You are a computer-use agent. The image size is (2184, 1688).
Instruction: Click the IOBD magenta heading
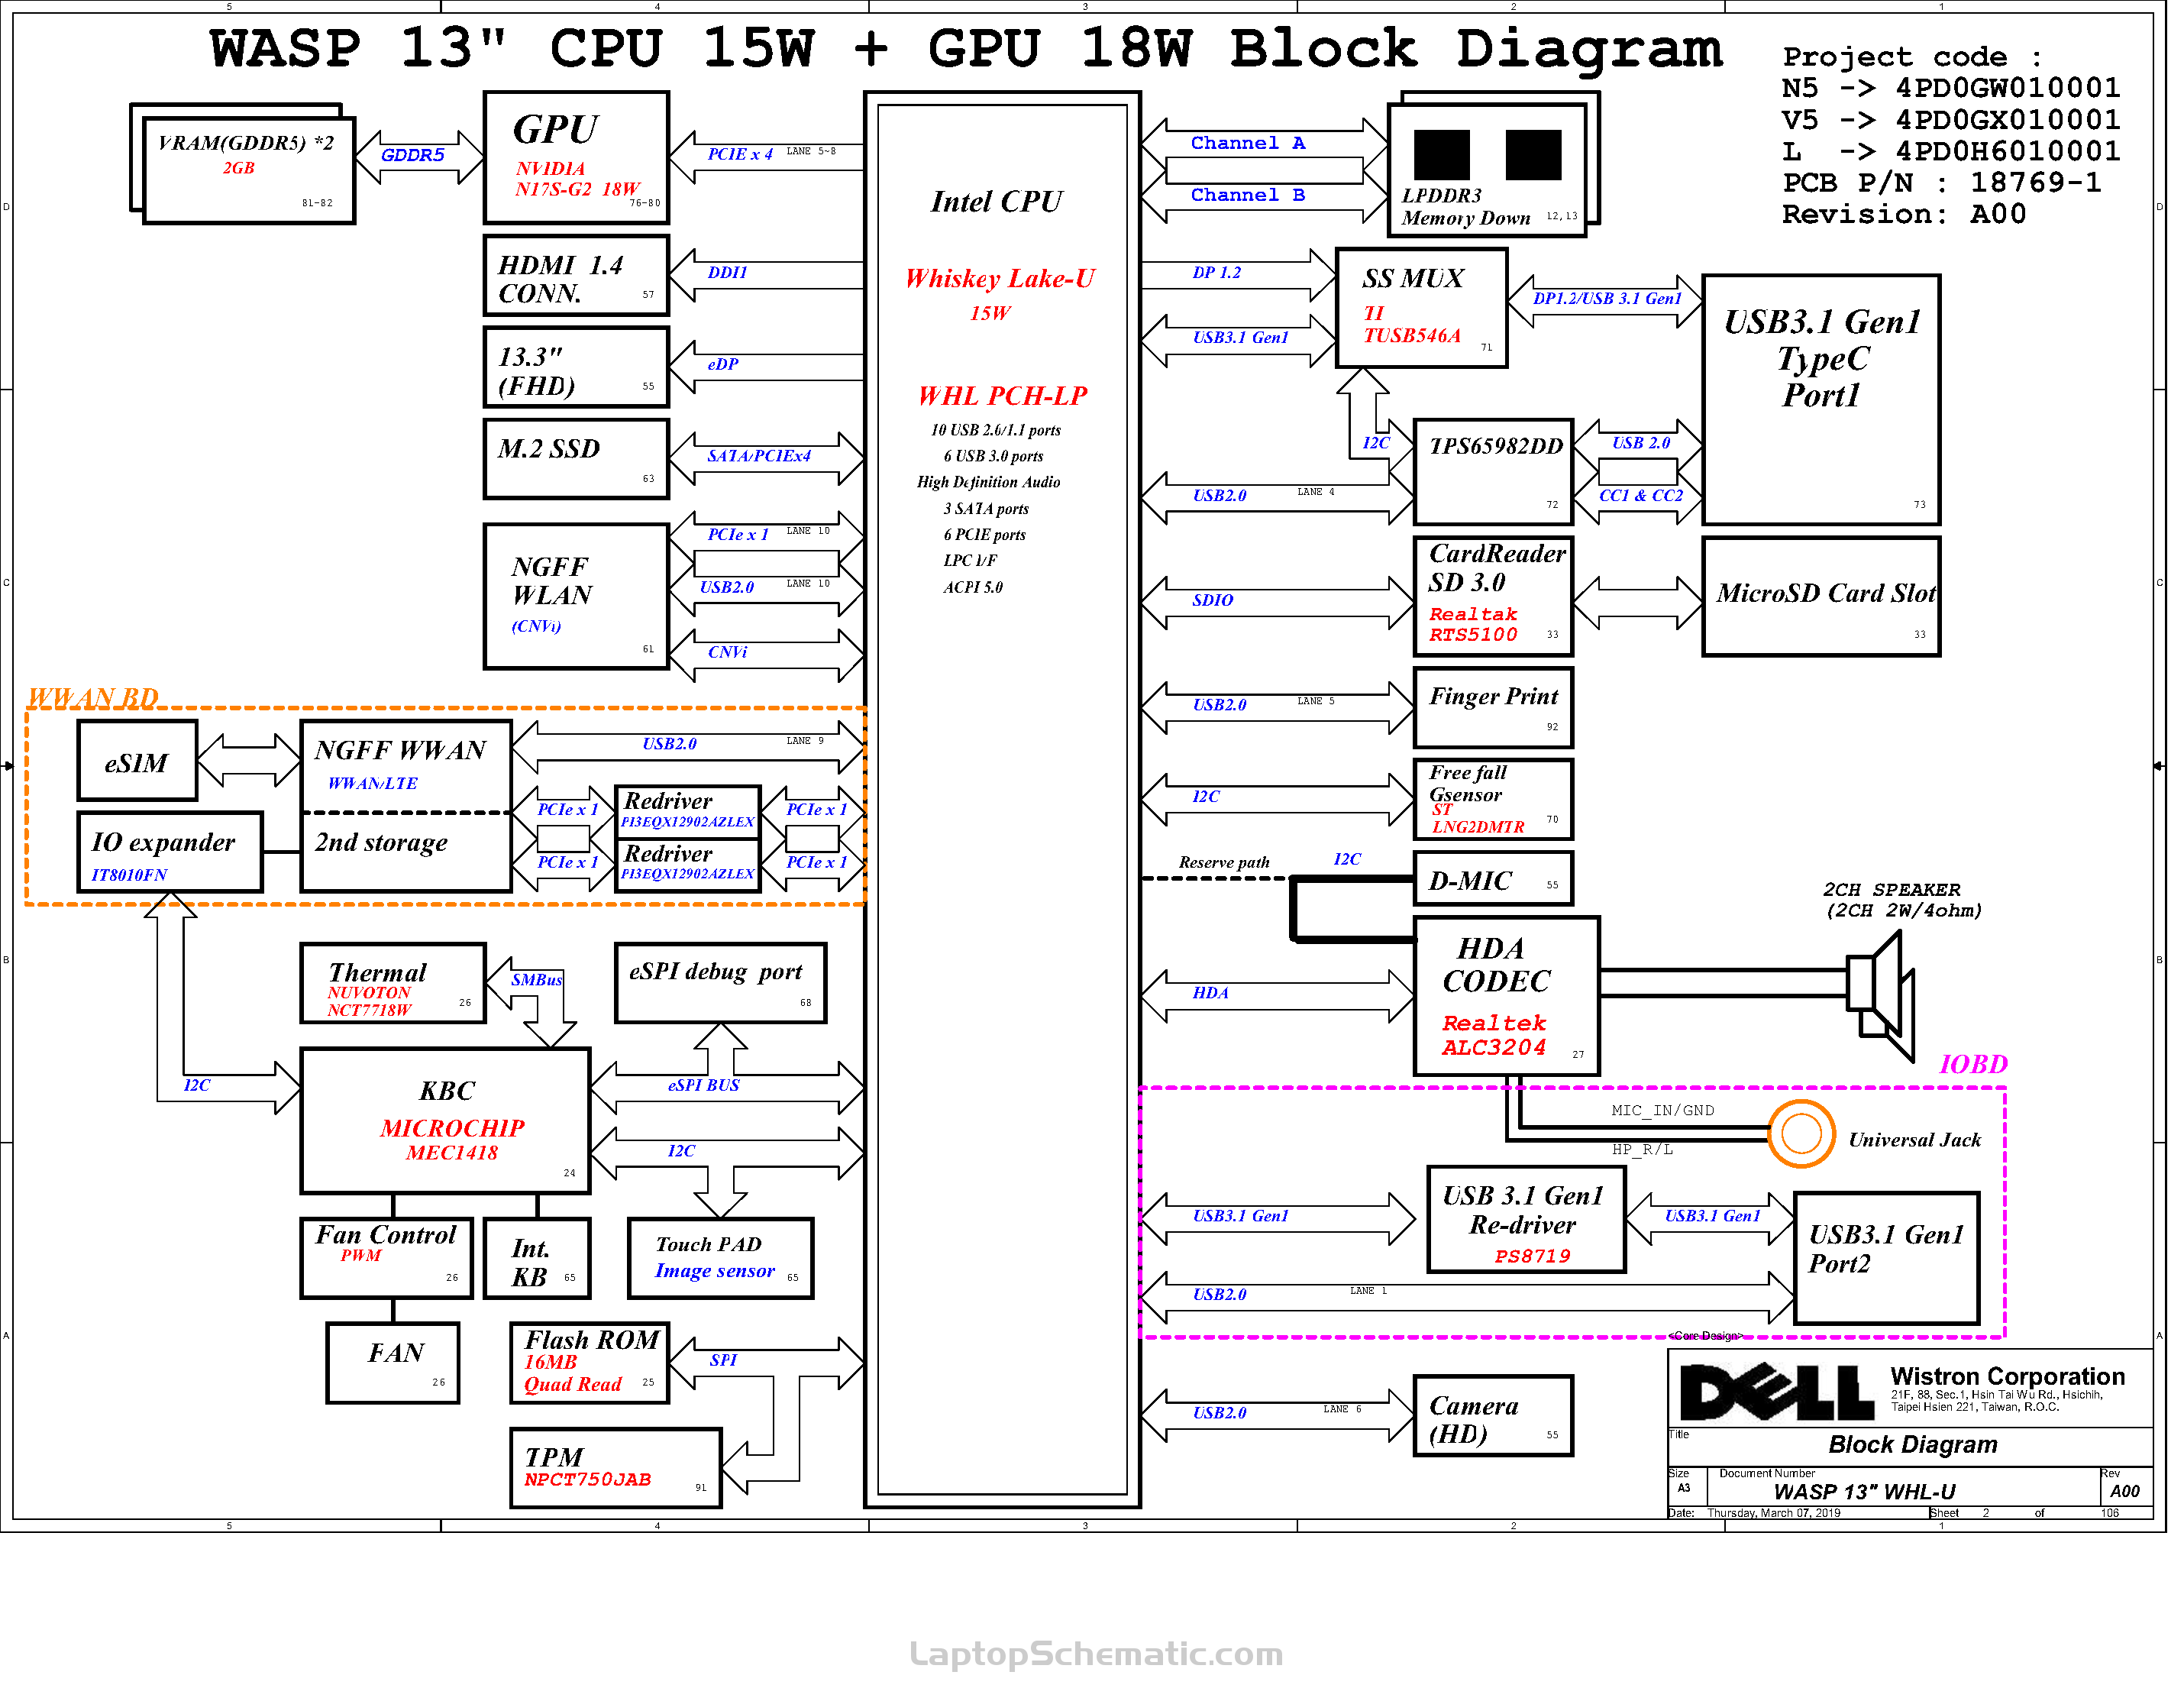point(1973,1064)
